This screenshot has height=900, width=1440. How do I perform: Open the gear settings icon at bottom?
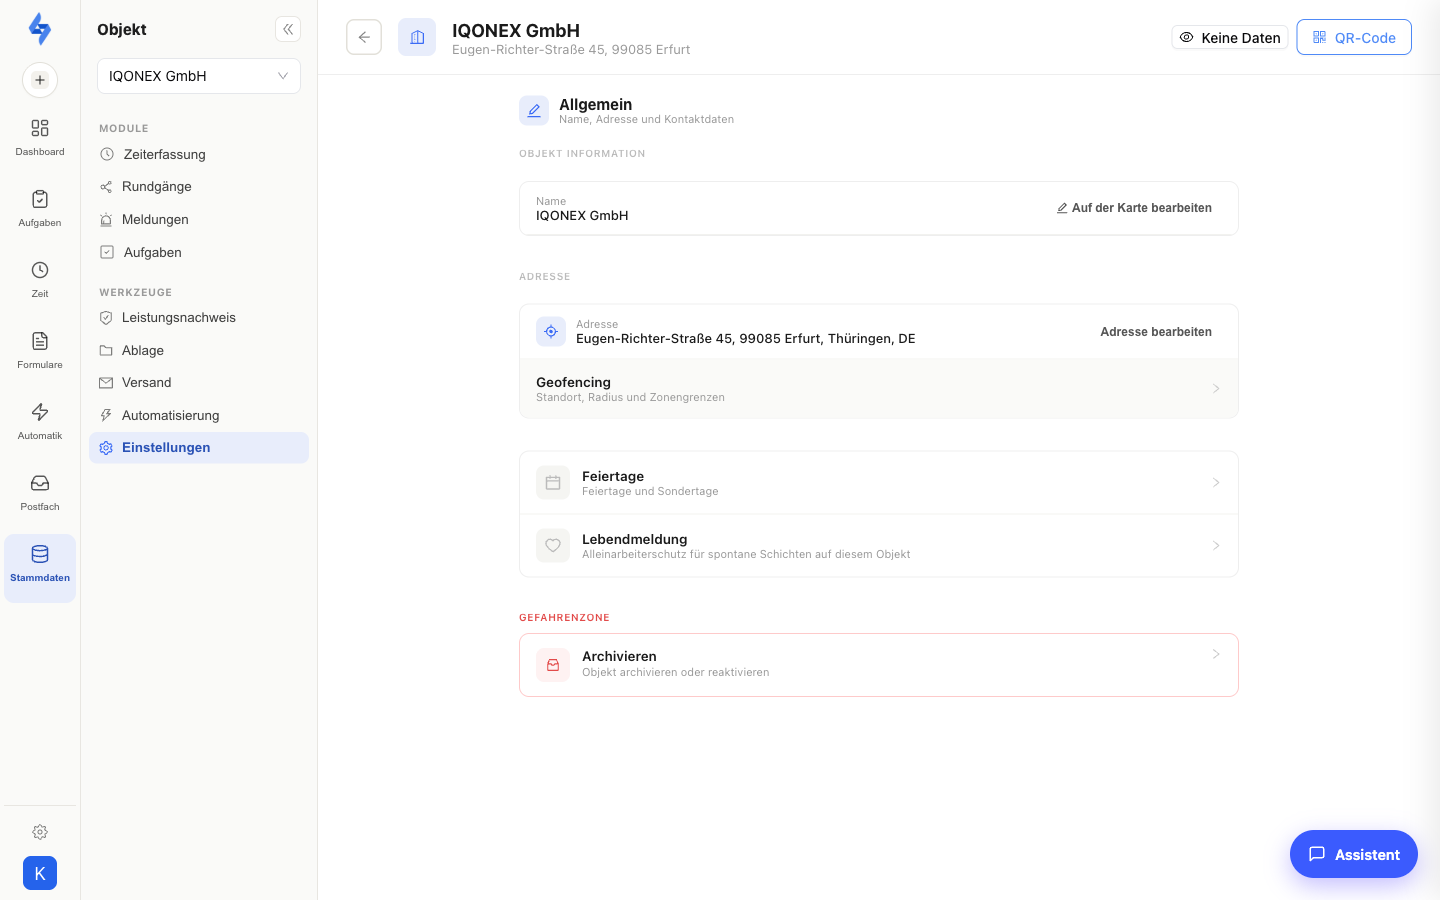pyautogui.click(x=40, y=832)
